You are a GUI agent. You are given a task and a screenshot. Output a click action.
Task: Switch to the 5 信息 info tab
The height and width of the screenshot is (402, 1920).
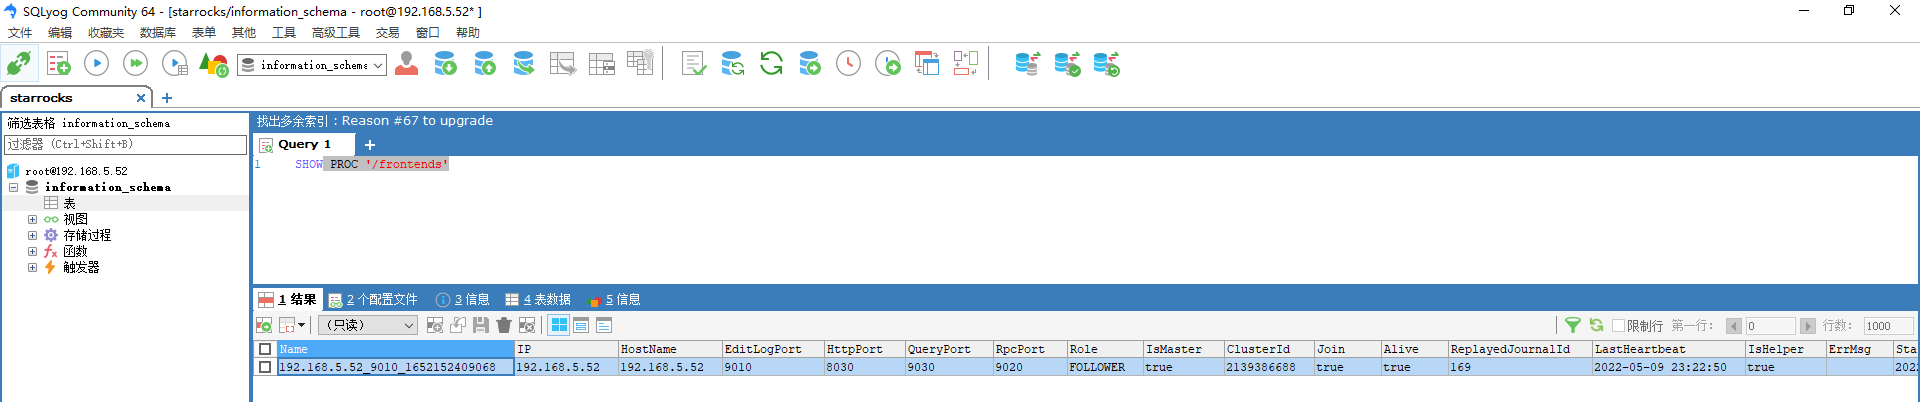(x=615, y=299)
